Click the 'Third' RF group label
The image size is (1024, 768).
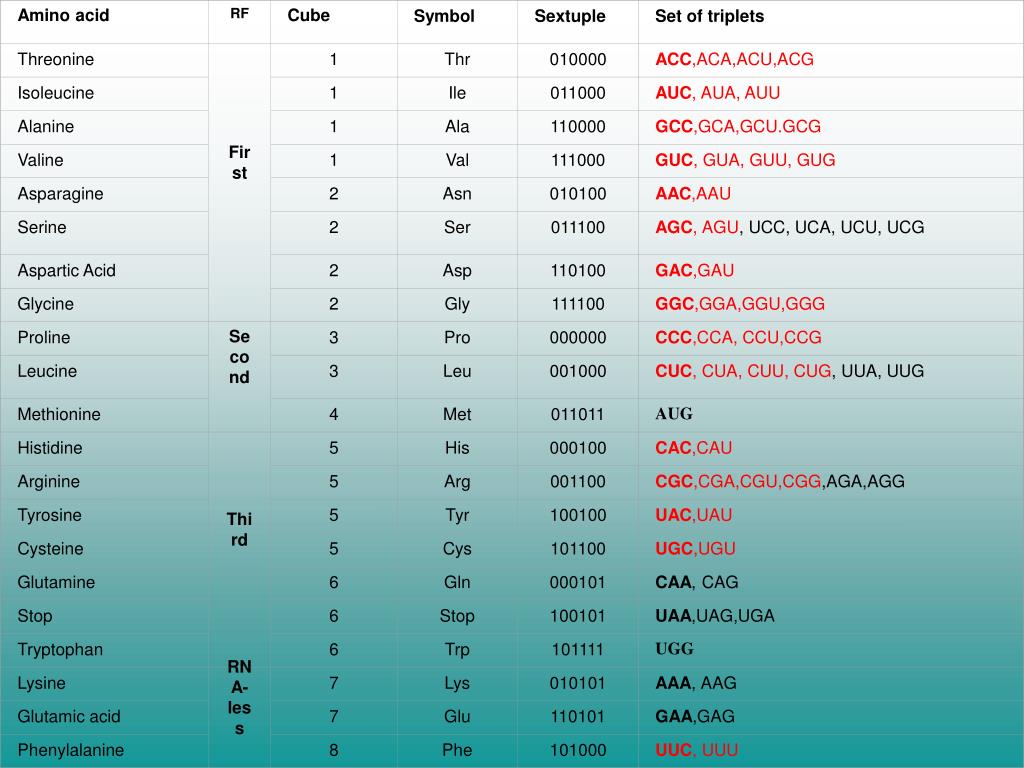(x=239, y=530)
